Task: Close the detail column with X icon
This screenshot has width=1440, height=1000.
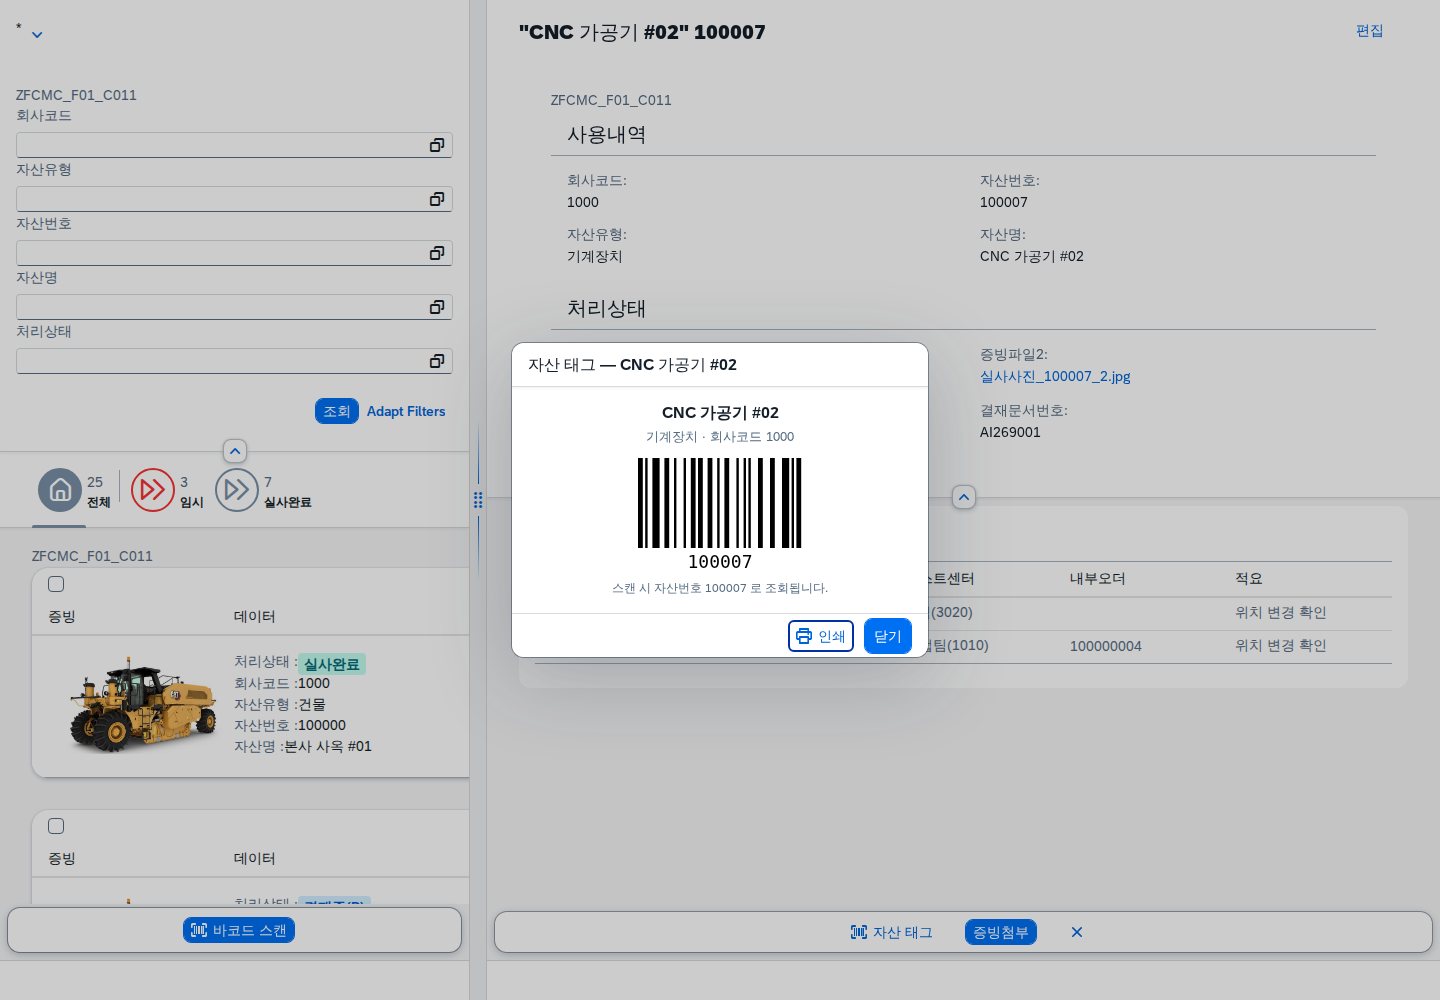Action: coord(1077,932)
